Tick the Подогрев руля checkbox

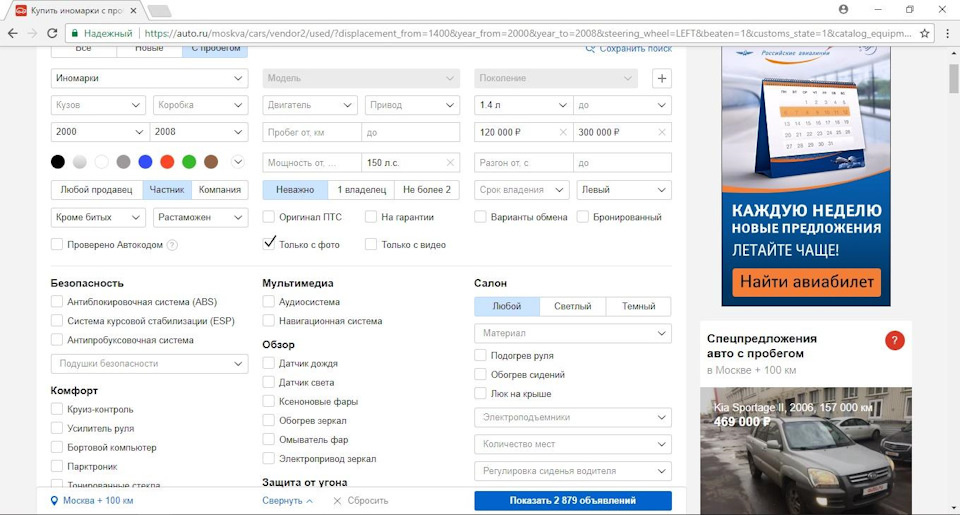480,356
